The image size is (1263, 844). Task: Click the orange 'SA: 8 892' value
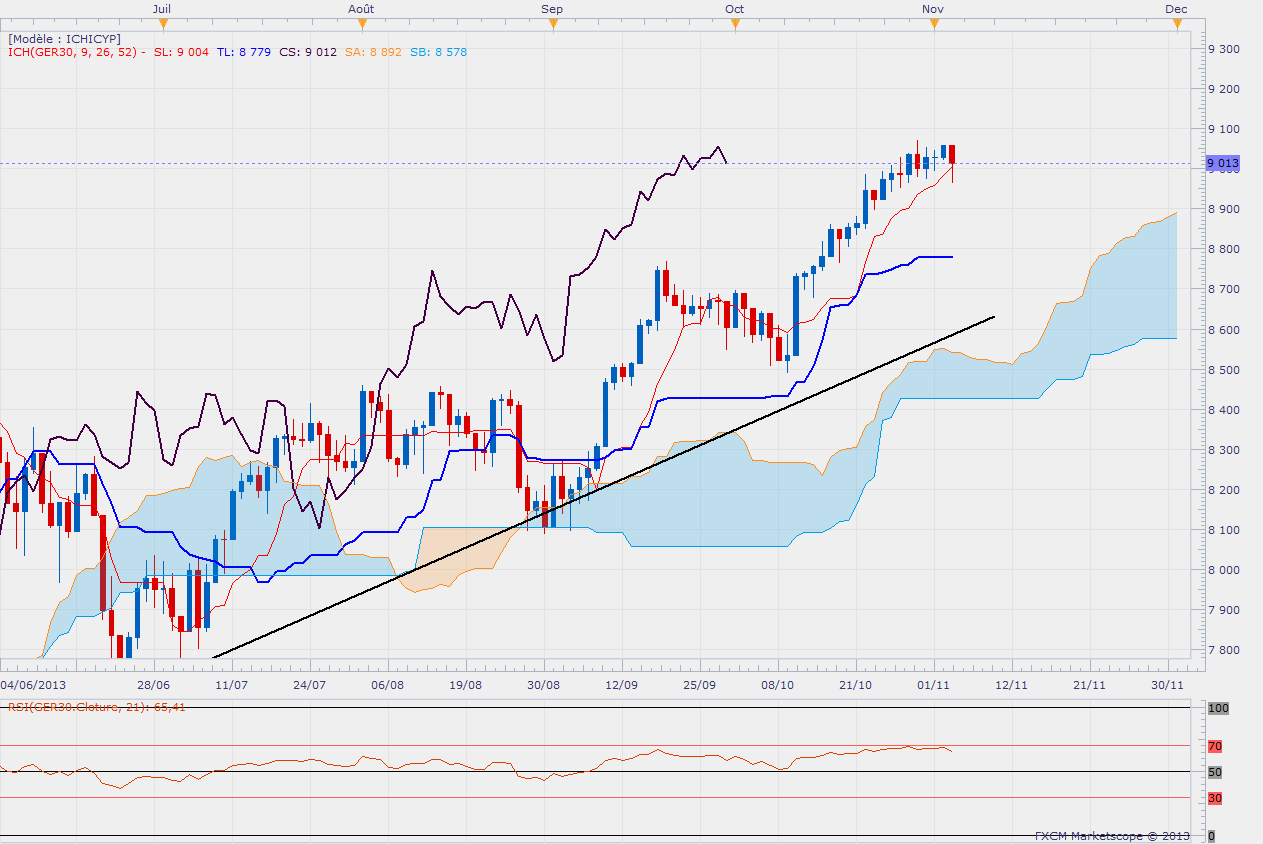pos(373,52)
